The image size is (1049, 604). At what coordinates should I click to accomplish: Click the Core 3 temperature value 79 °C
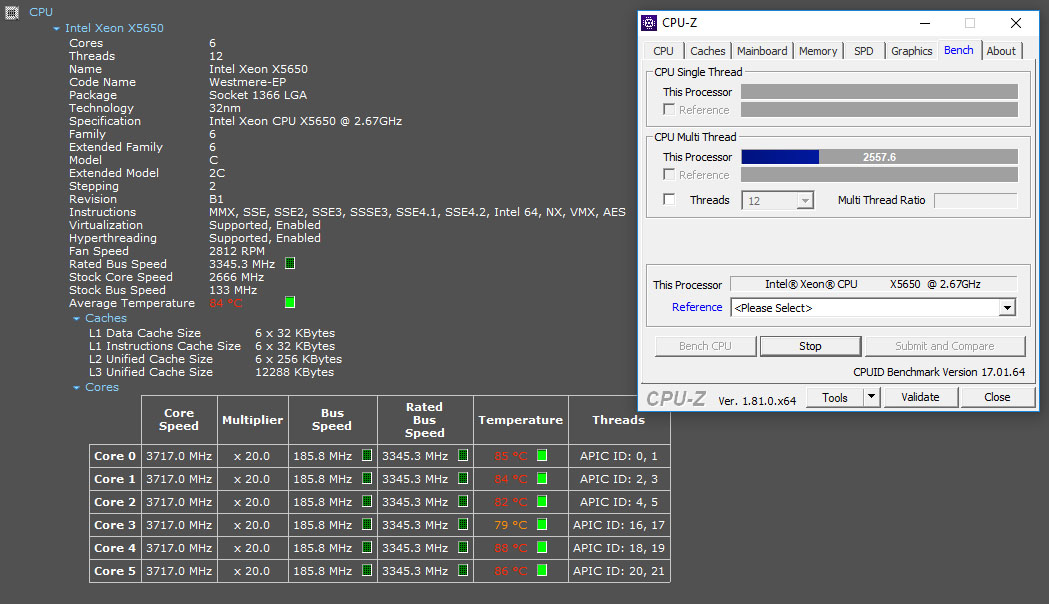(x=510, y=525)
